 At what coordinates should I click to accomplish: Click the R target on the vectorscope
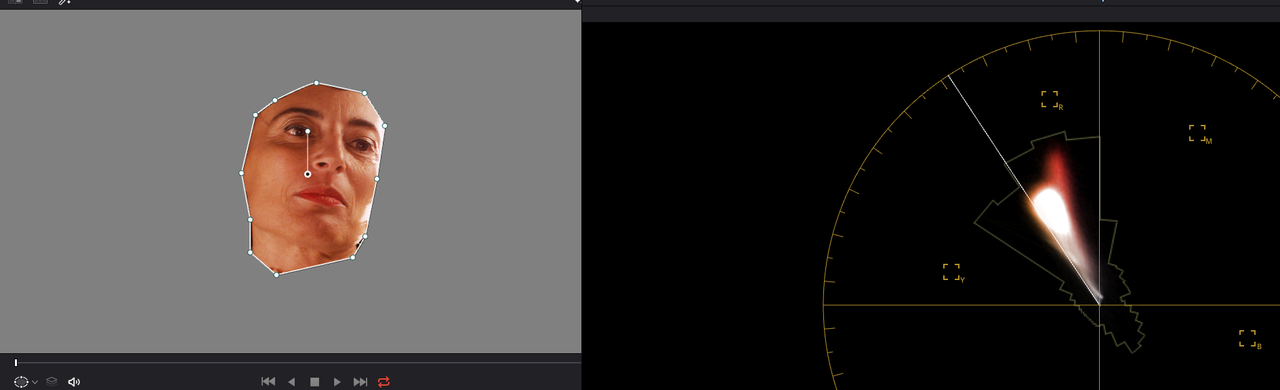[1050, 99]
